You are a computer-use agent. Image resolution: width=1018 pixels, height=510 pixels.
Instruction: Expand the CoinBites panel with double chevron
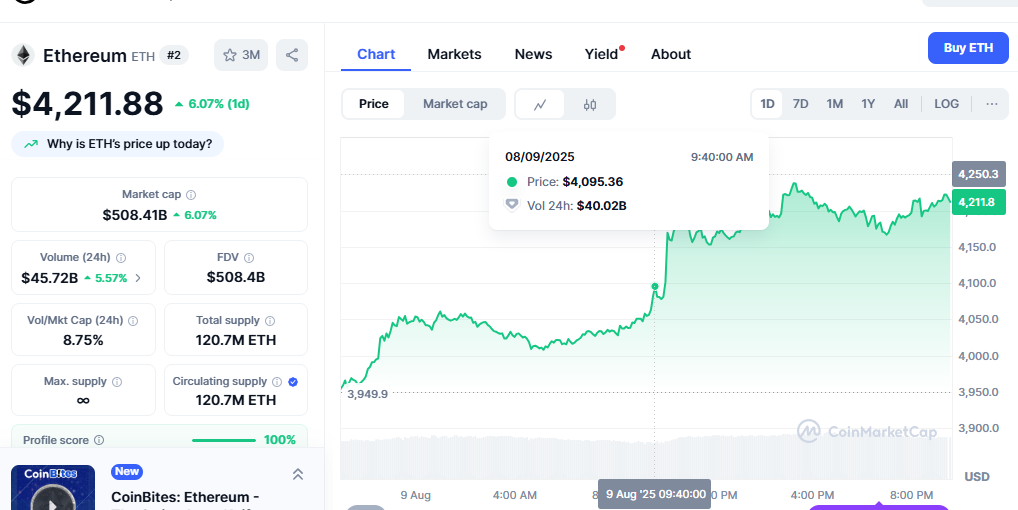point(298,474)
